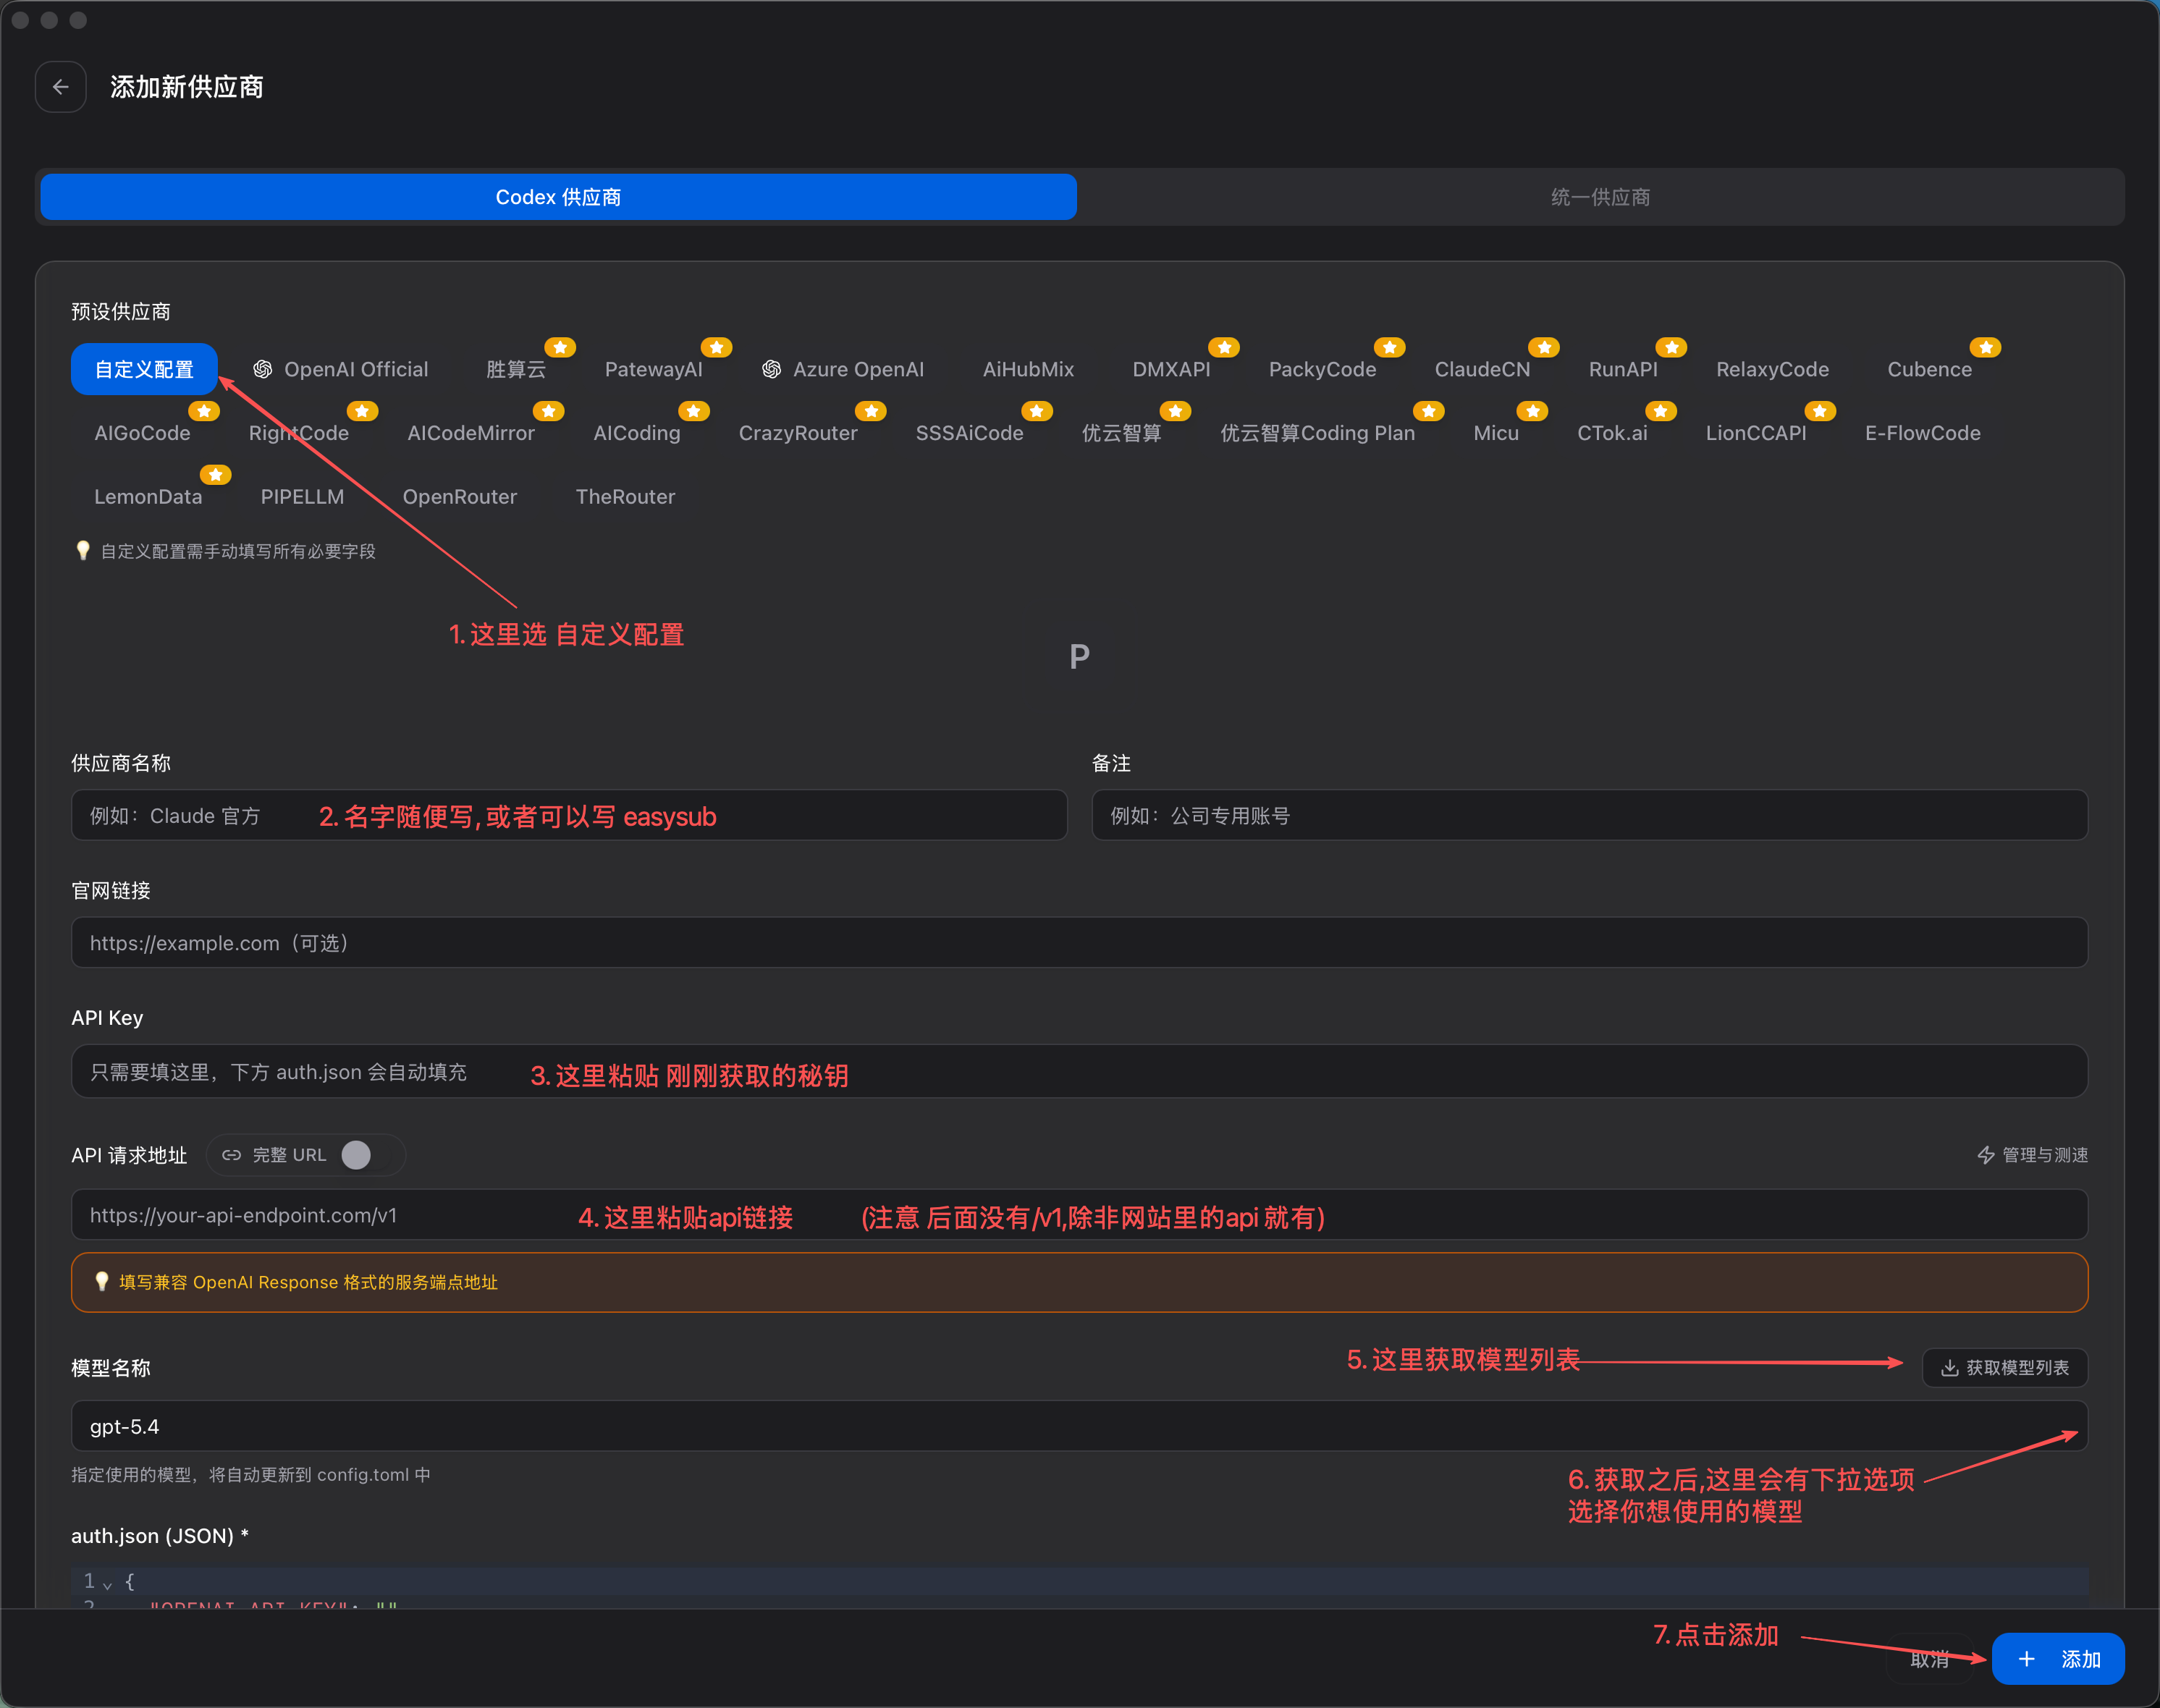Go back using the arrow button
The width and height of the screenshot is (2160, 1708).
pyautogui.click(x=60, y=87)
